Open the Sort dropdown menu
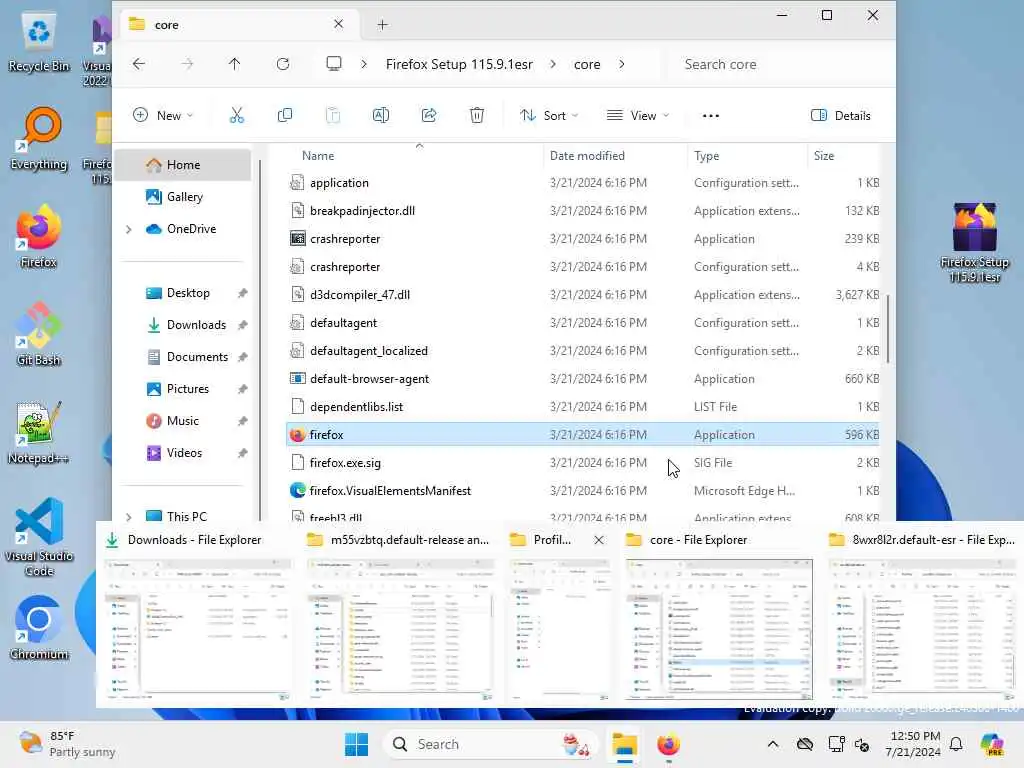 (x=549, y=116)
